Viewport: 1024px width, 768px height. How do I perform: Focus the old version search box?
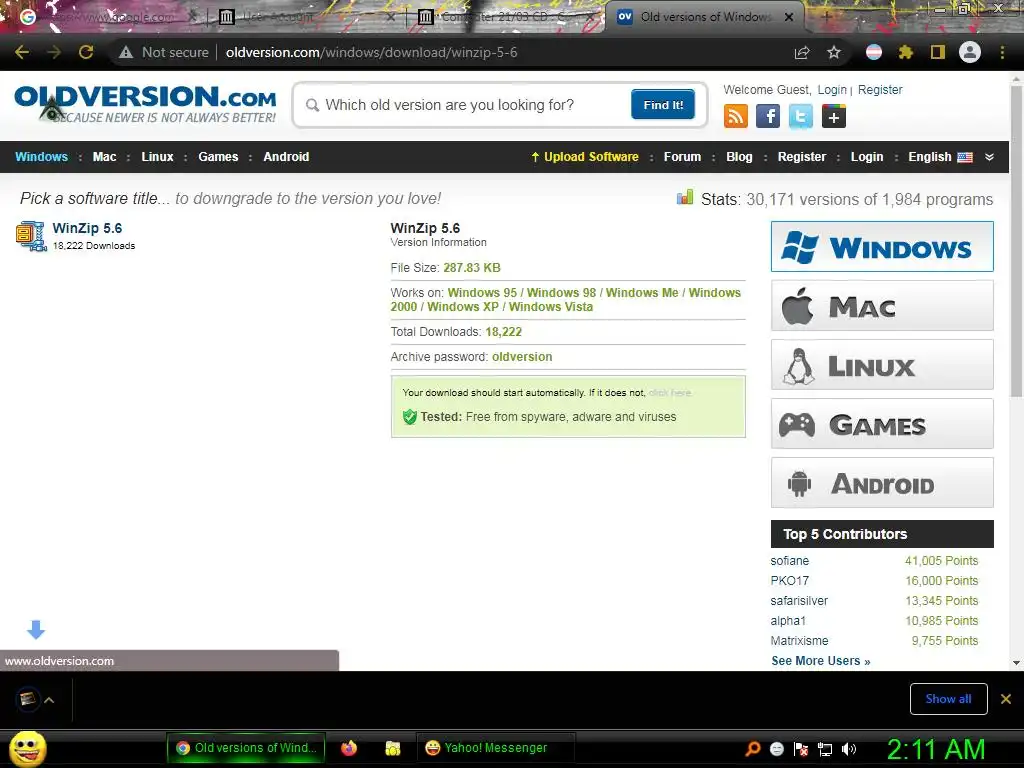tap(467, 105)
